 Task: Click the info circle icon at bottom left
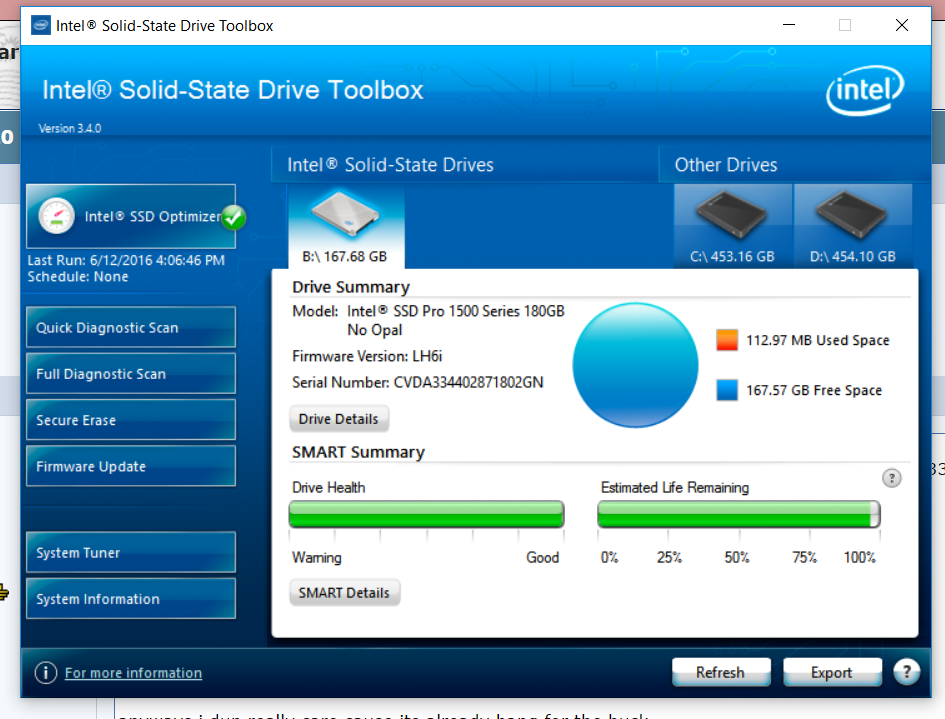[x=46, y=673]
